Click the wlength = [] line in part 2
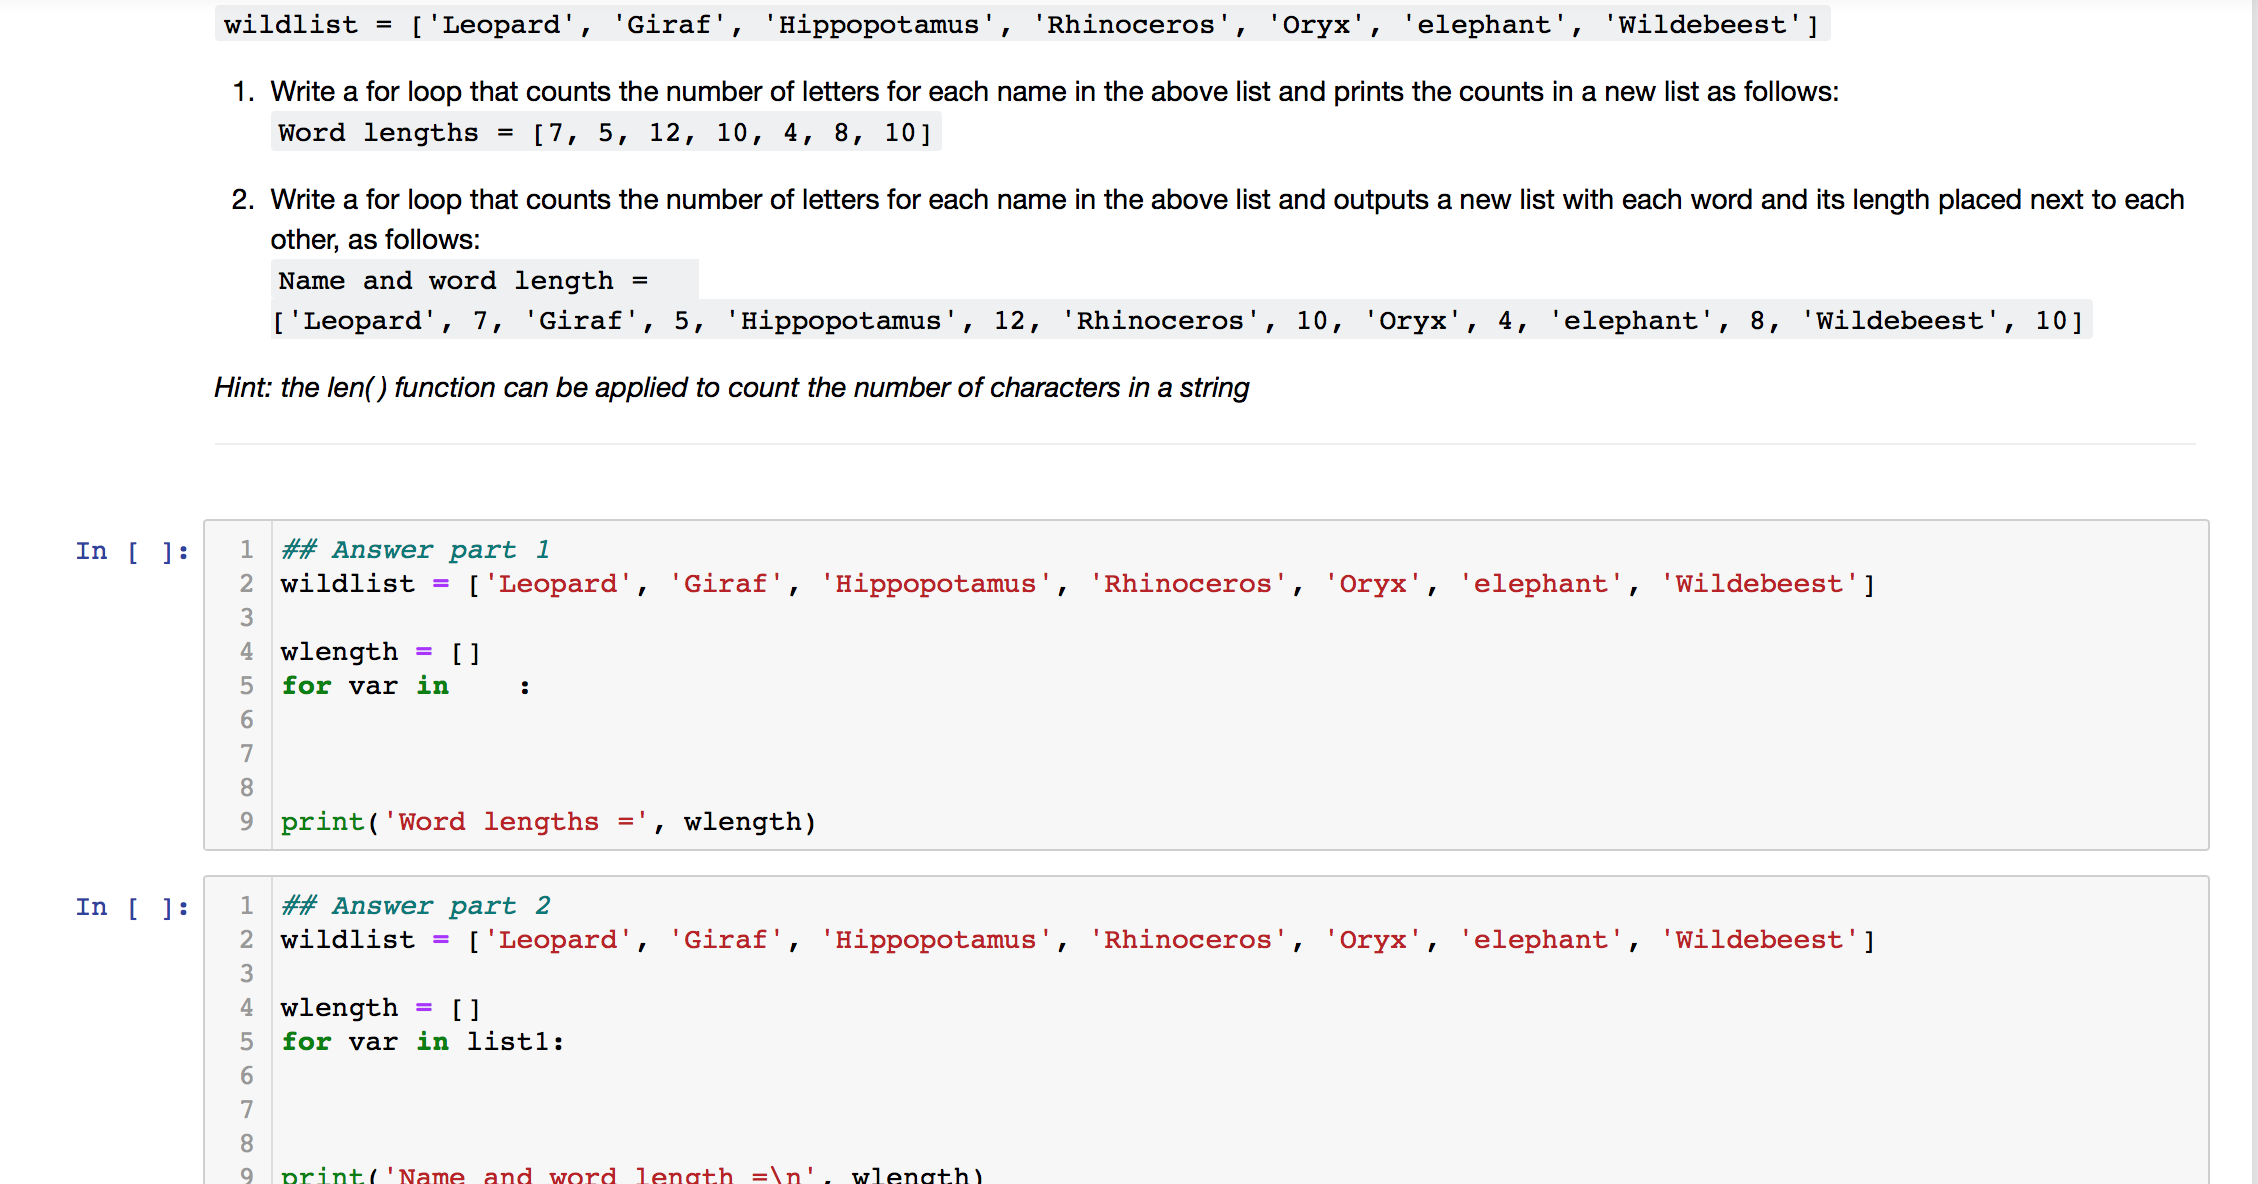 pos(380,1007)
